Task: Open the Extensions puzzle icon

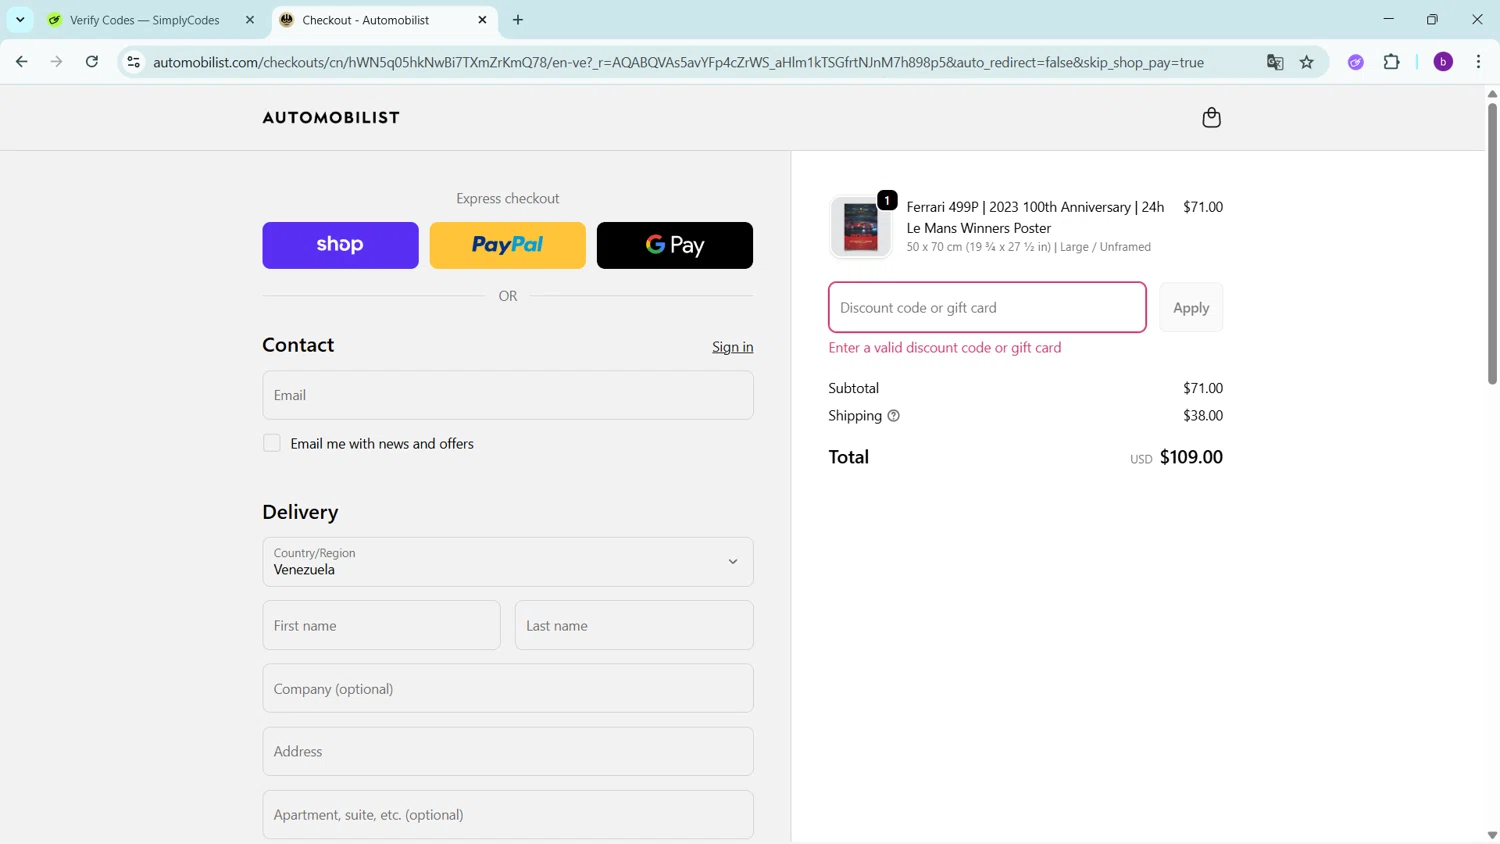Action: [1391, 62]
